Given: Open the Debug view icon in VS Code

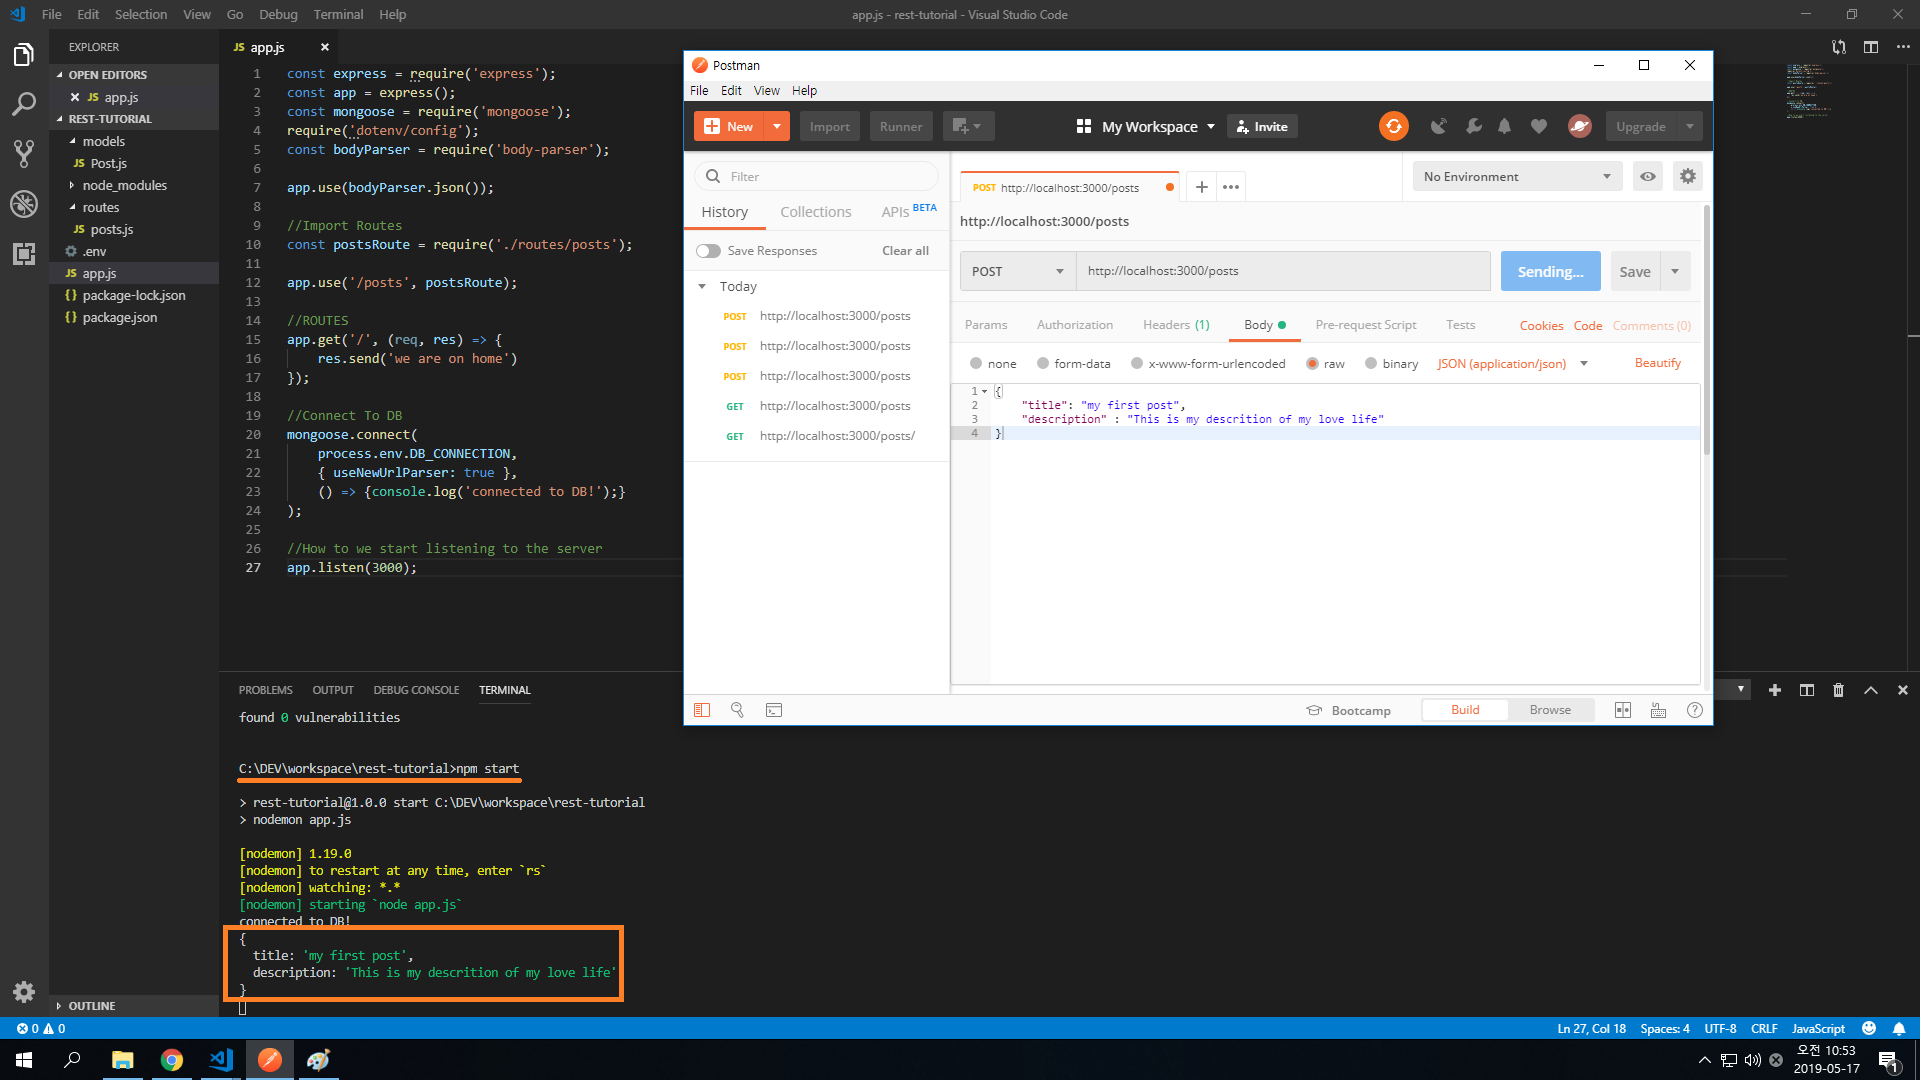Looking at the screenshot, I should 24,204.
